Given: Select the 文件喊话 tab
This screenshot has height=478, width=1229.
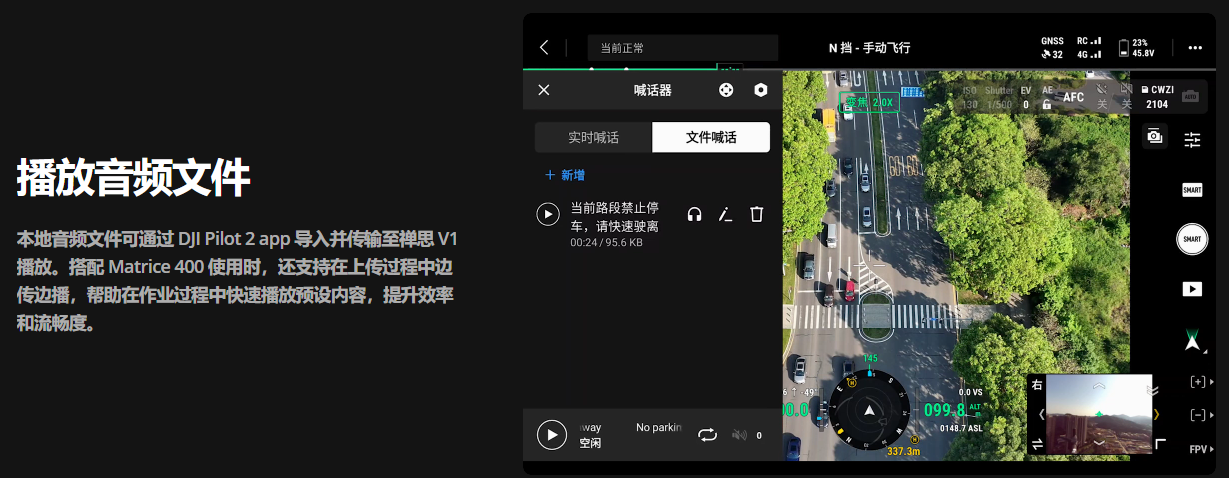Looking at the screenshot, I should coord(711,137).
